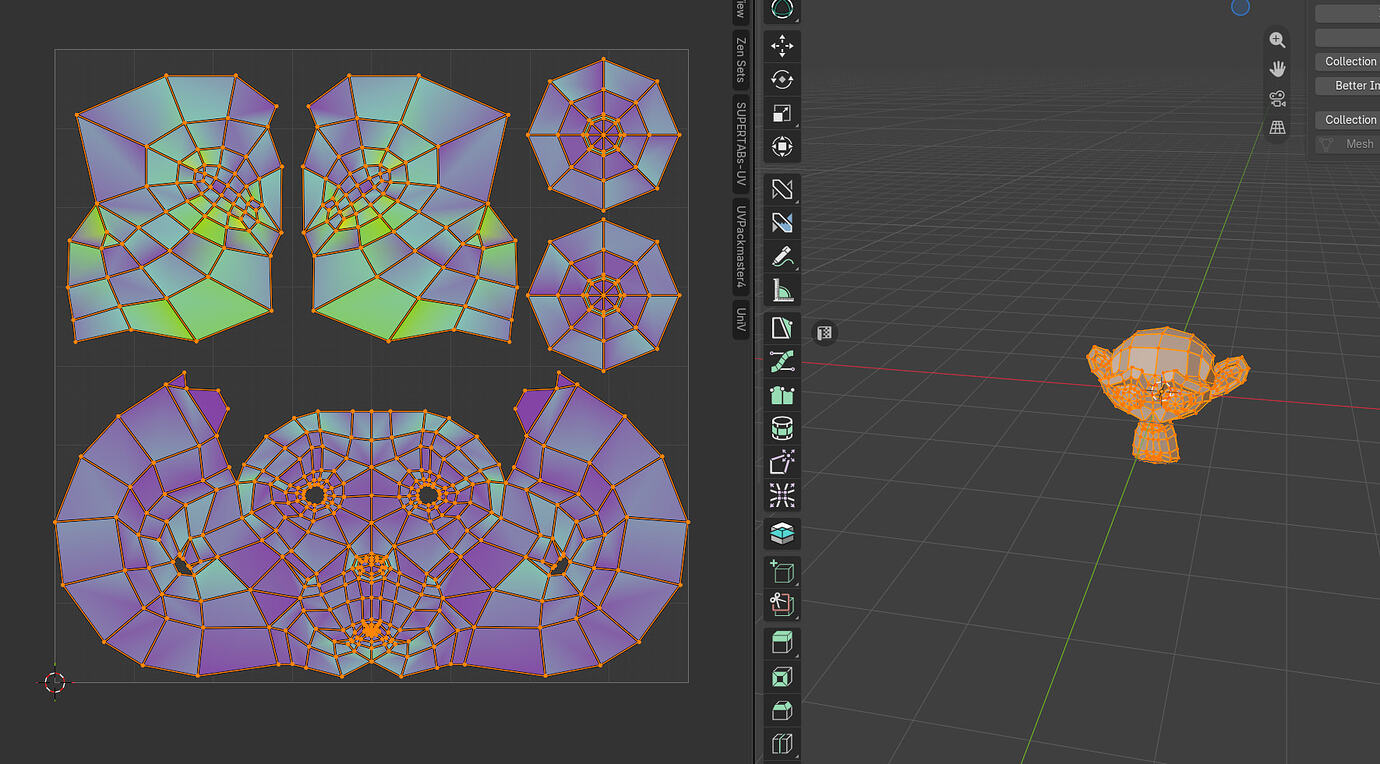Click the small checkered icon beside the toolbar

click(824, 333)
